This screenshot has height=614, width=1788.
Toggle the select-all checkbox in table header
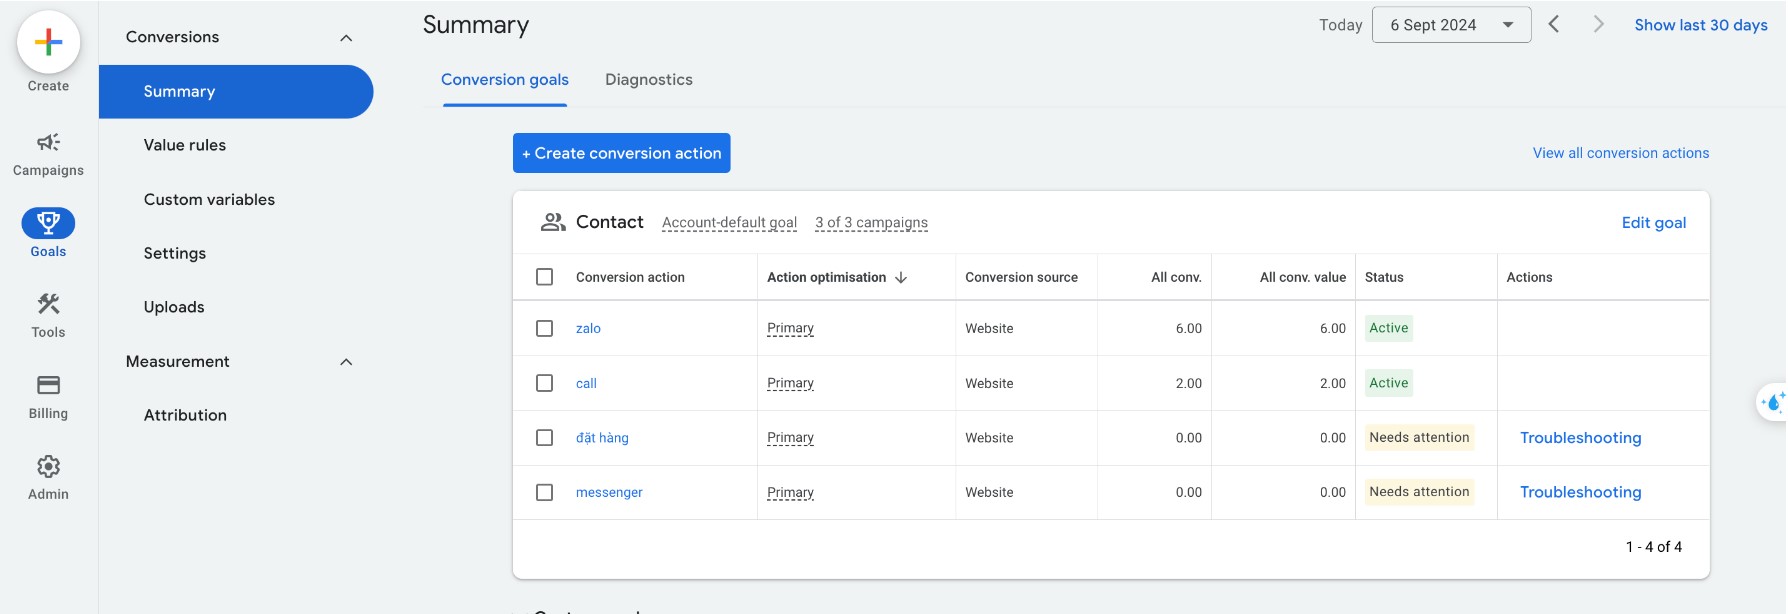pos(544,277)
